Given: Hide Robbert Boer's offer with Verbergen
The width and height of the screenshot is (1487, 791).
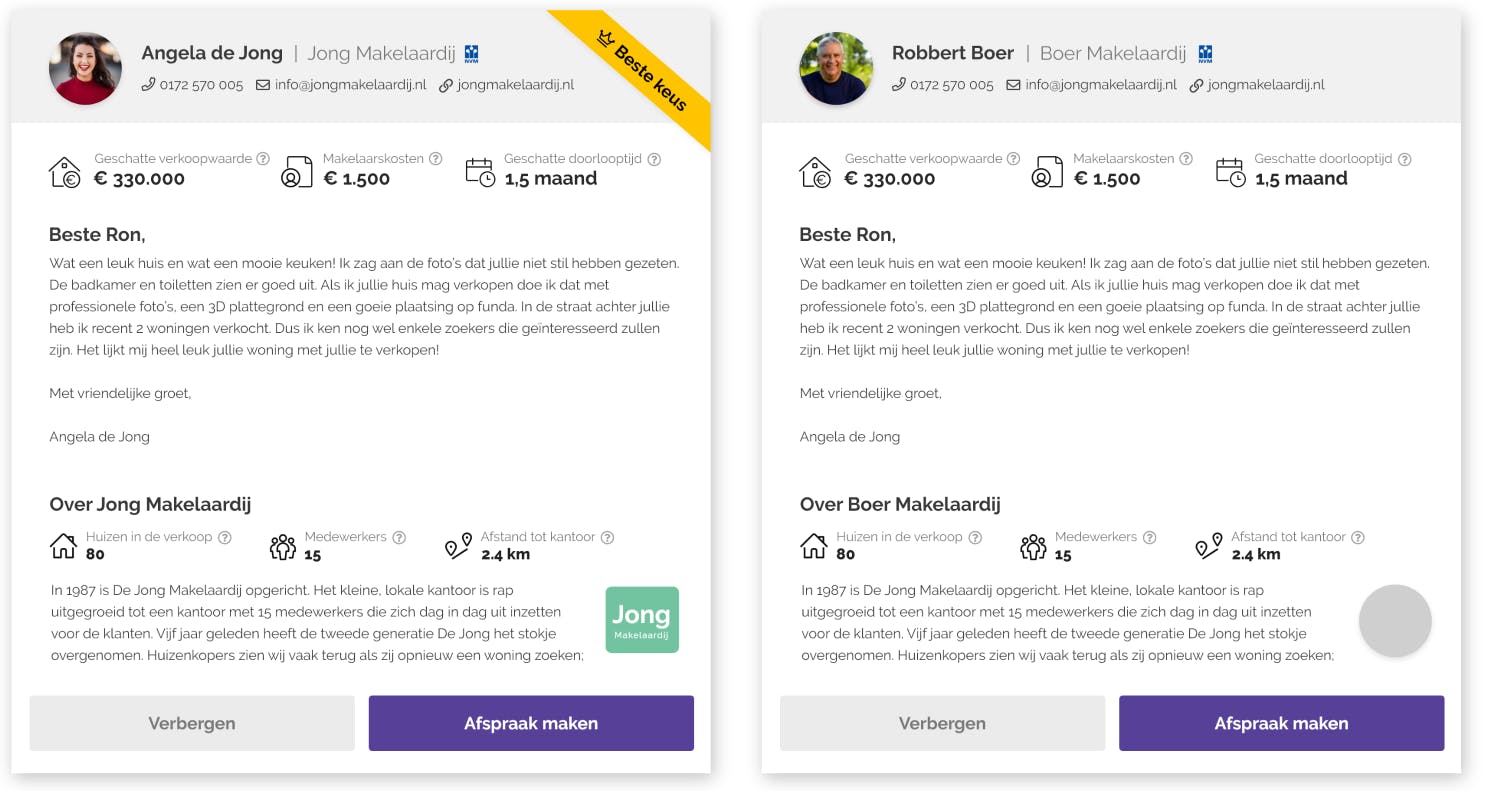Looking at the screenshot, I should coord(942,723).
